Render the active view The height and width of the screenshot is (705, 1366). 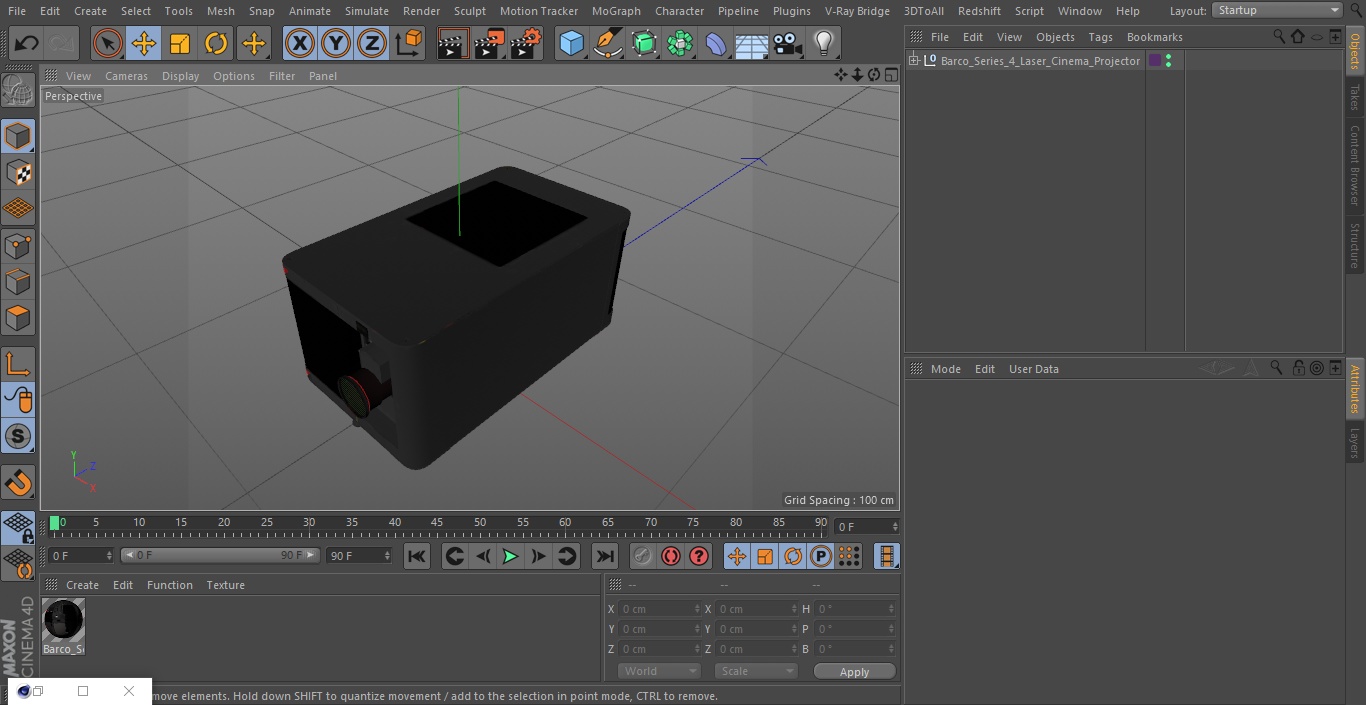[x=453, y=43]
